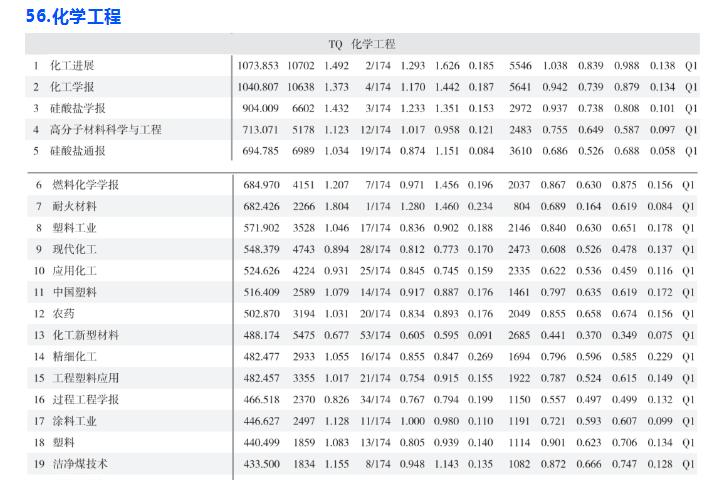Select 洁净煤技术 in the last row

click(x=79, y=464)
